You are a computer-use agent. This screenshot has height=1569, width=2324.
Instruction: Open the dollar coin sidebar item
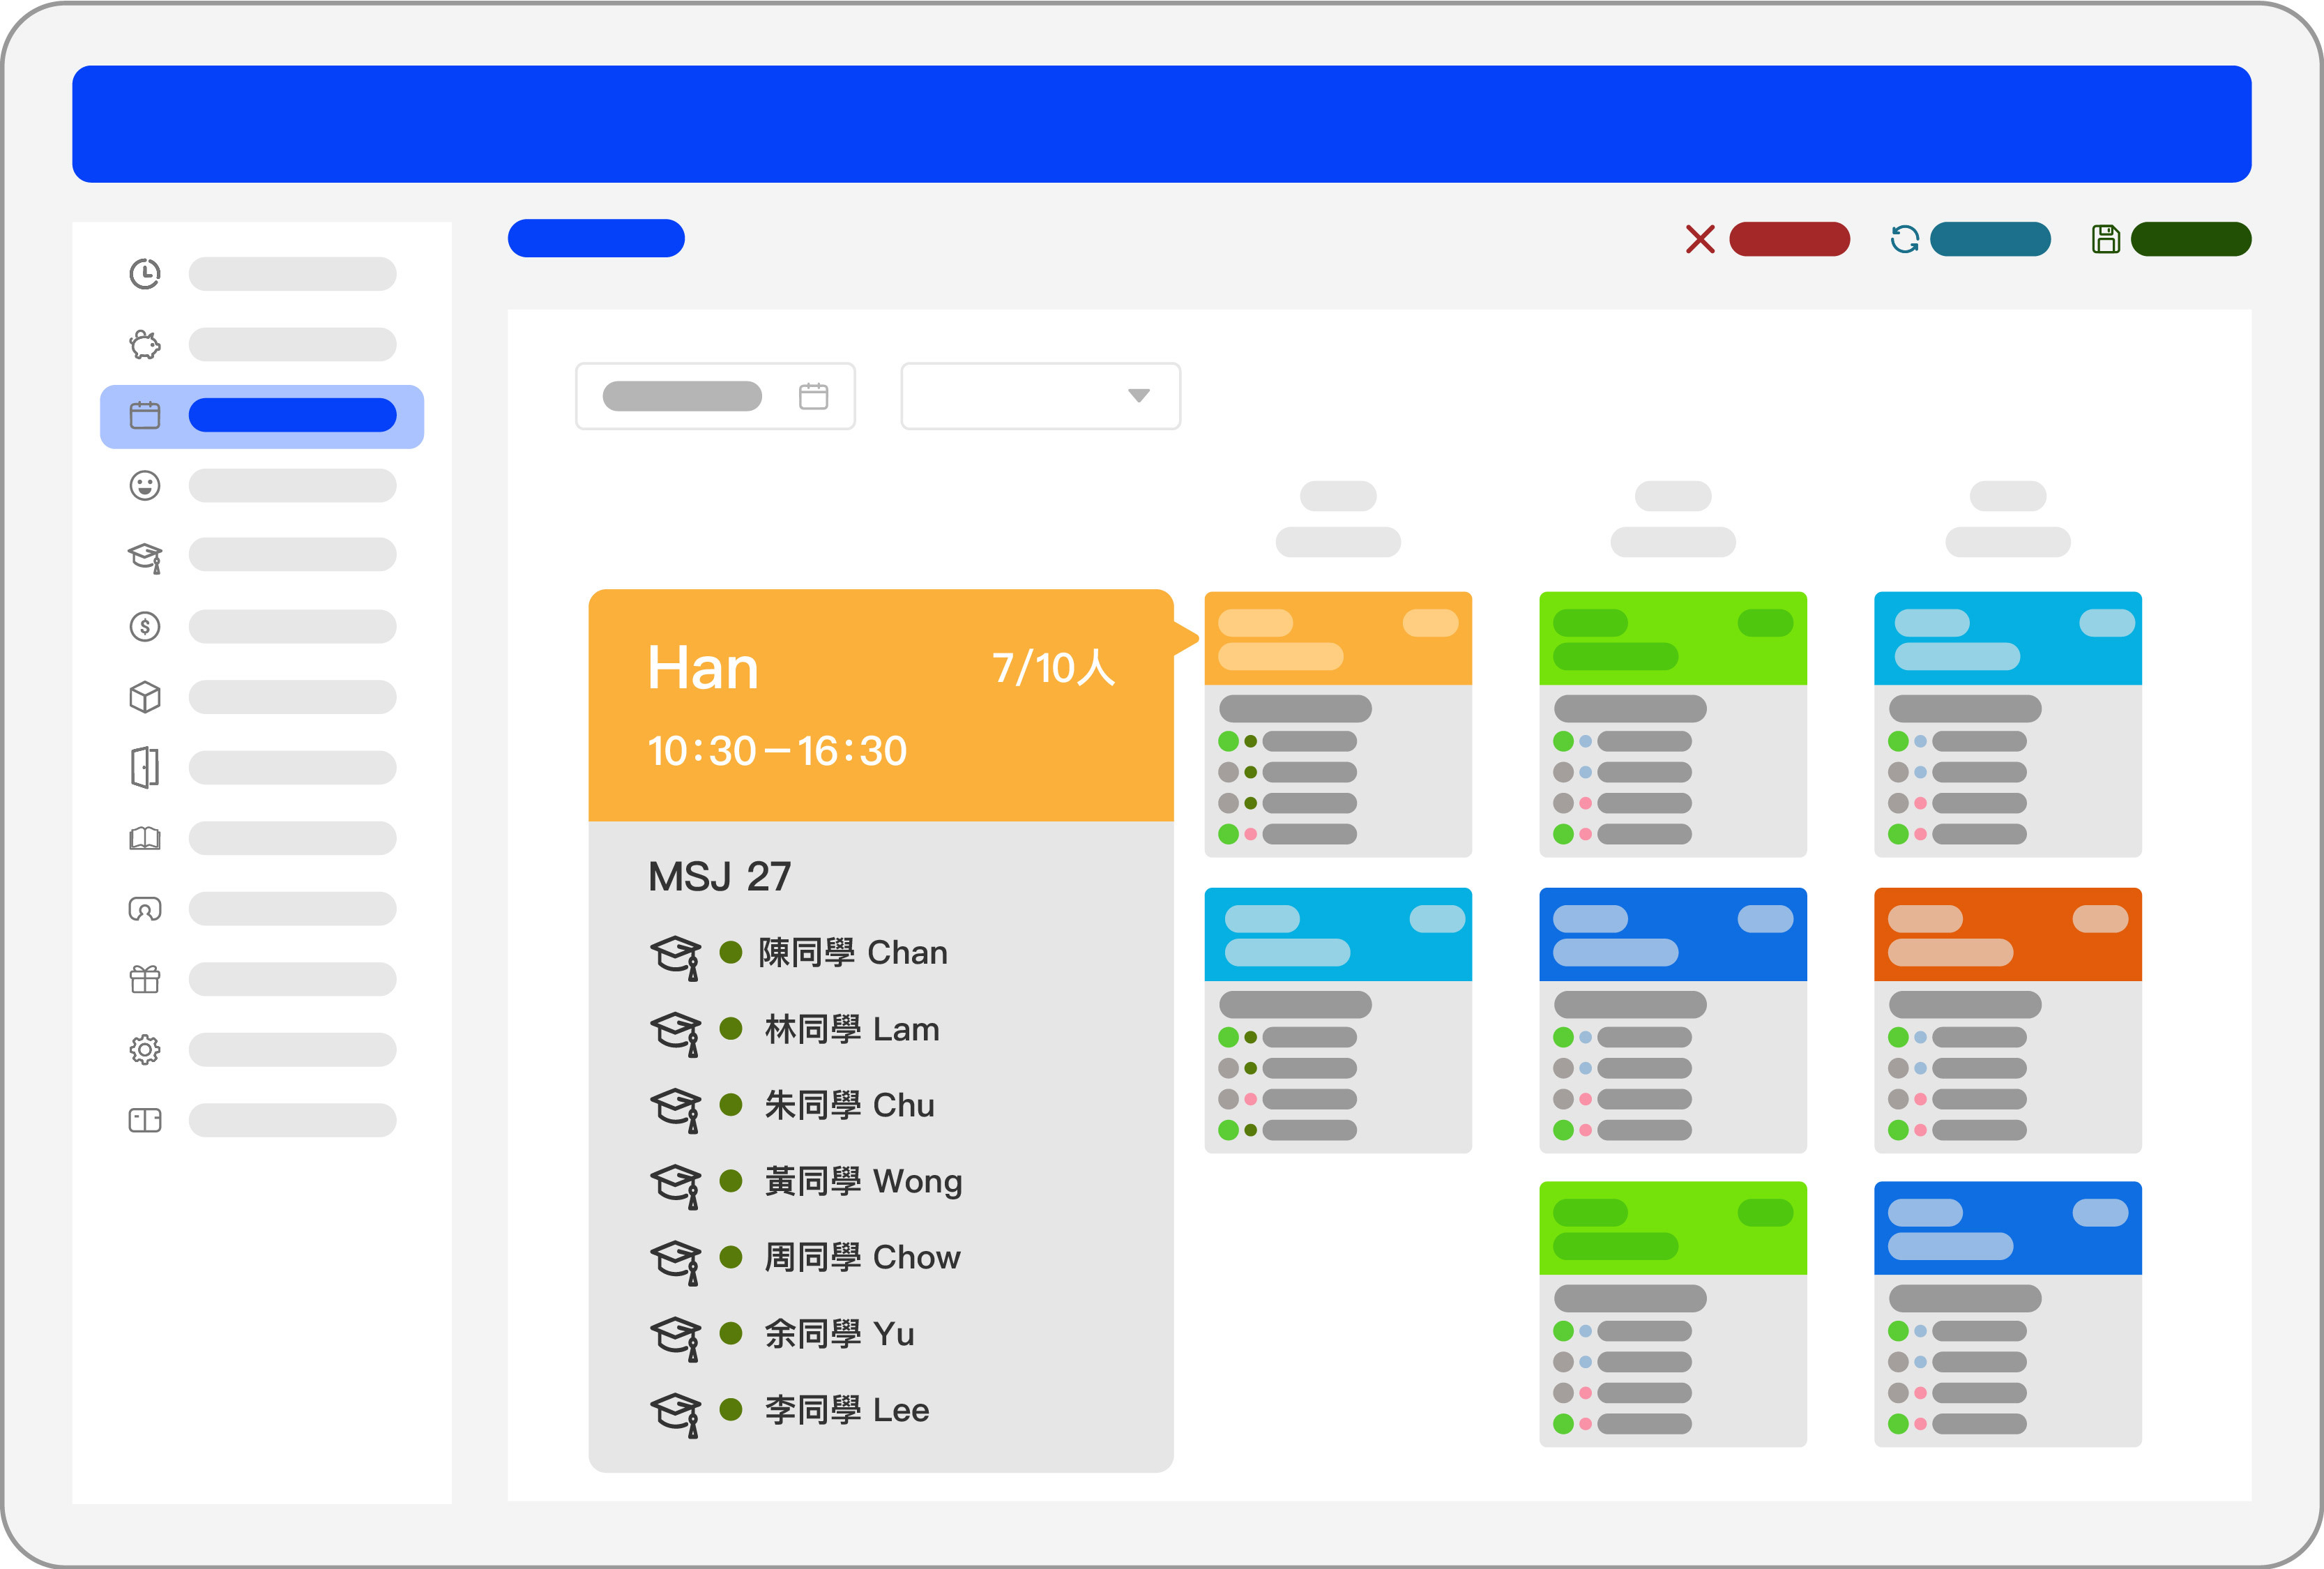[145, 627]
